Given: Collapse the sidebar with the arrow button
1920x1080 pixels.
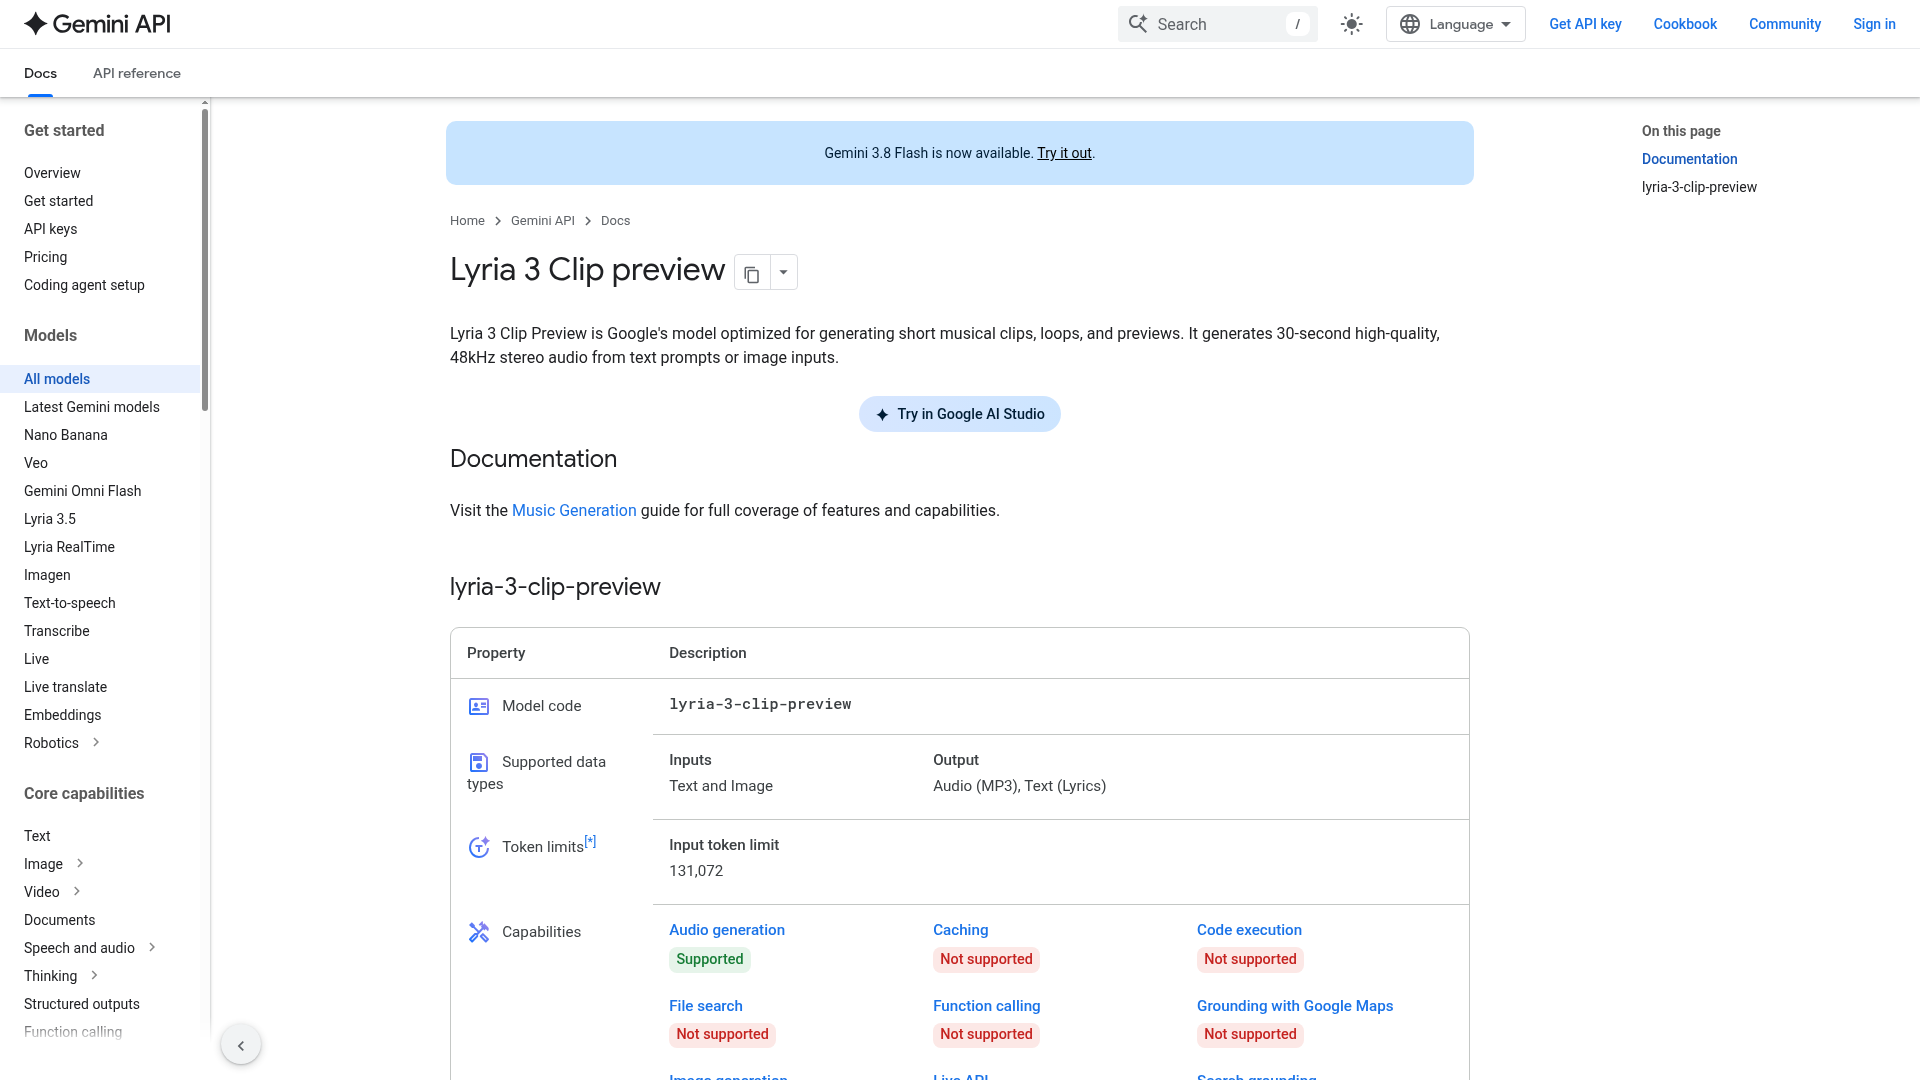Looking at the screenshot, I should point(241,1045).
